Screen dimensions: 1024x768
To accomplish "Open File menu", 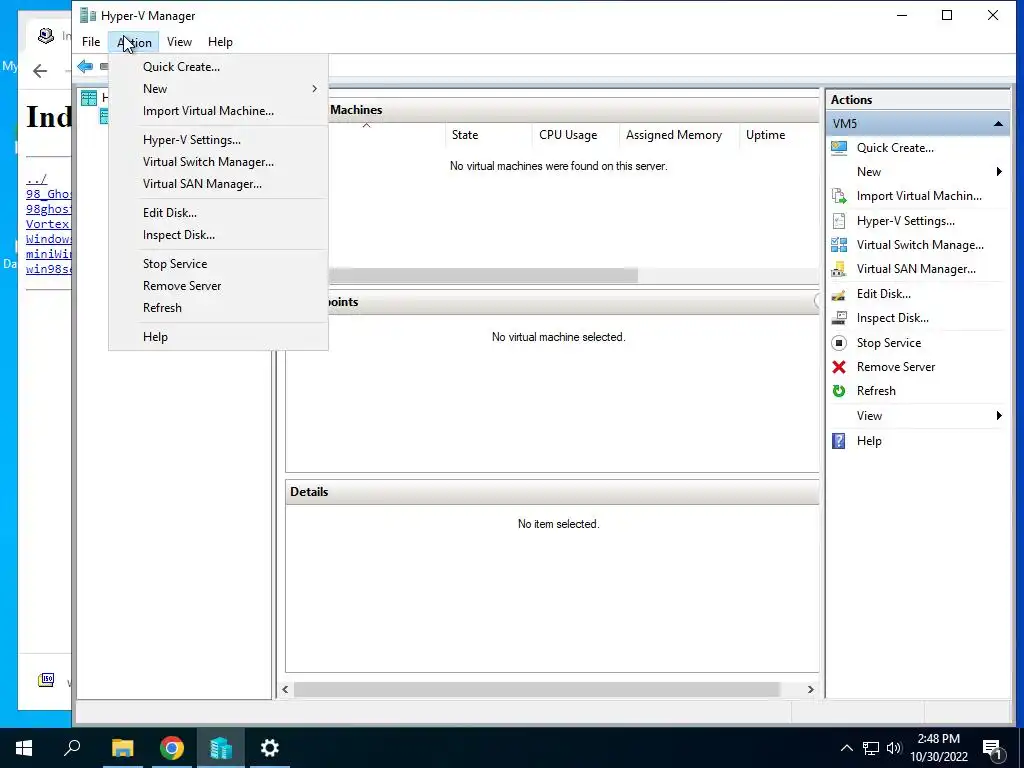I will [x=91, y=42].
